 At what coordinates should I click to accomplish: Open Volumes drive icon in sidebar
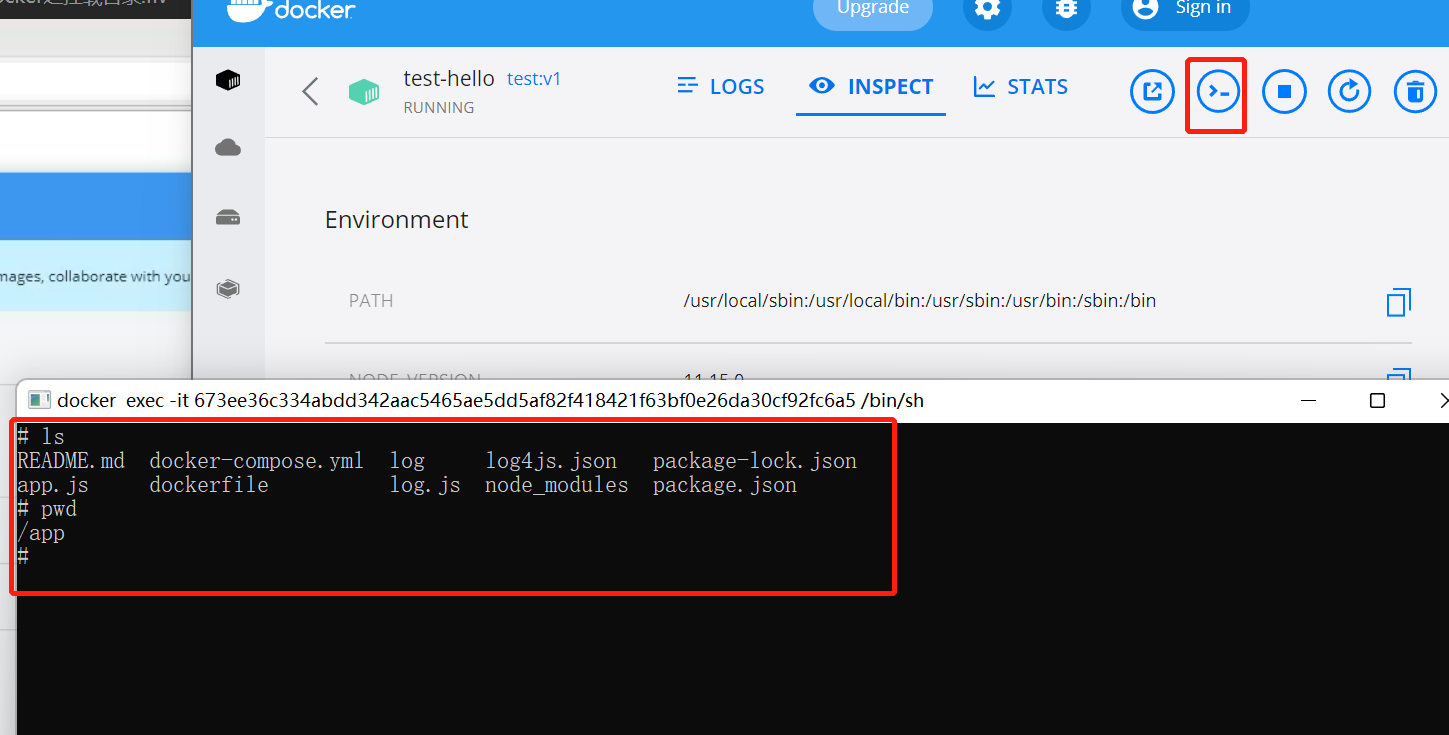pos(228,218)
